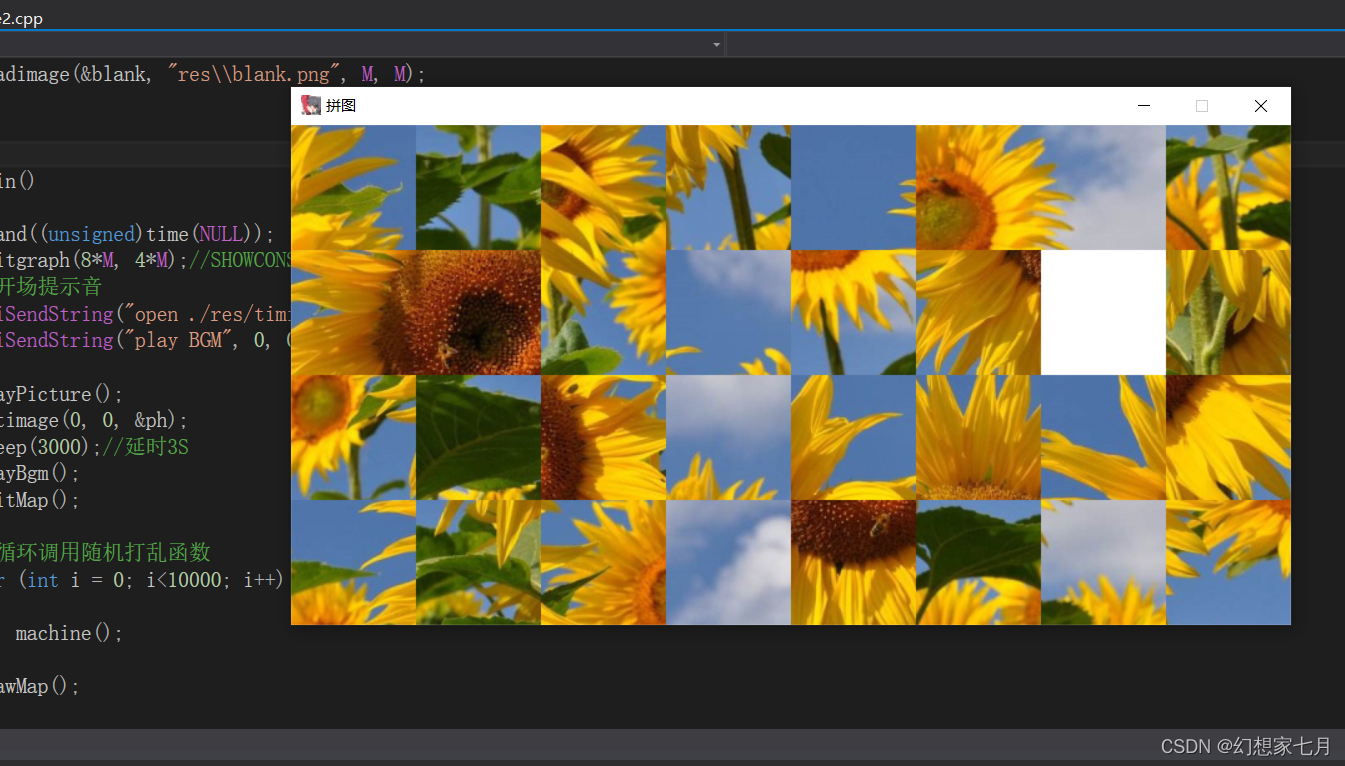Click the code line itMap();
Viewport: 1345px width, 766px height.
pyautogui.click(x=40, y=500)
